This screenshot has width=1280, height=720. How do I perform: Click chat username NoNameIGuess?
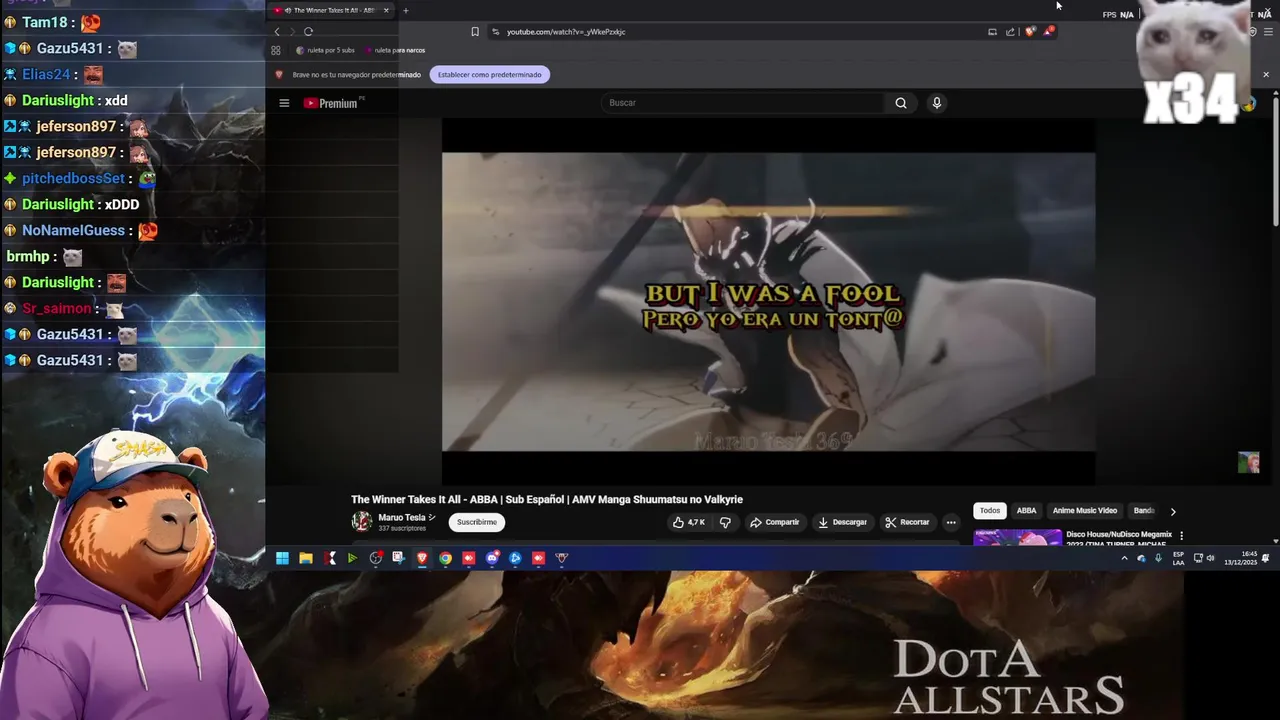(x=73, y=230)
